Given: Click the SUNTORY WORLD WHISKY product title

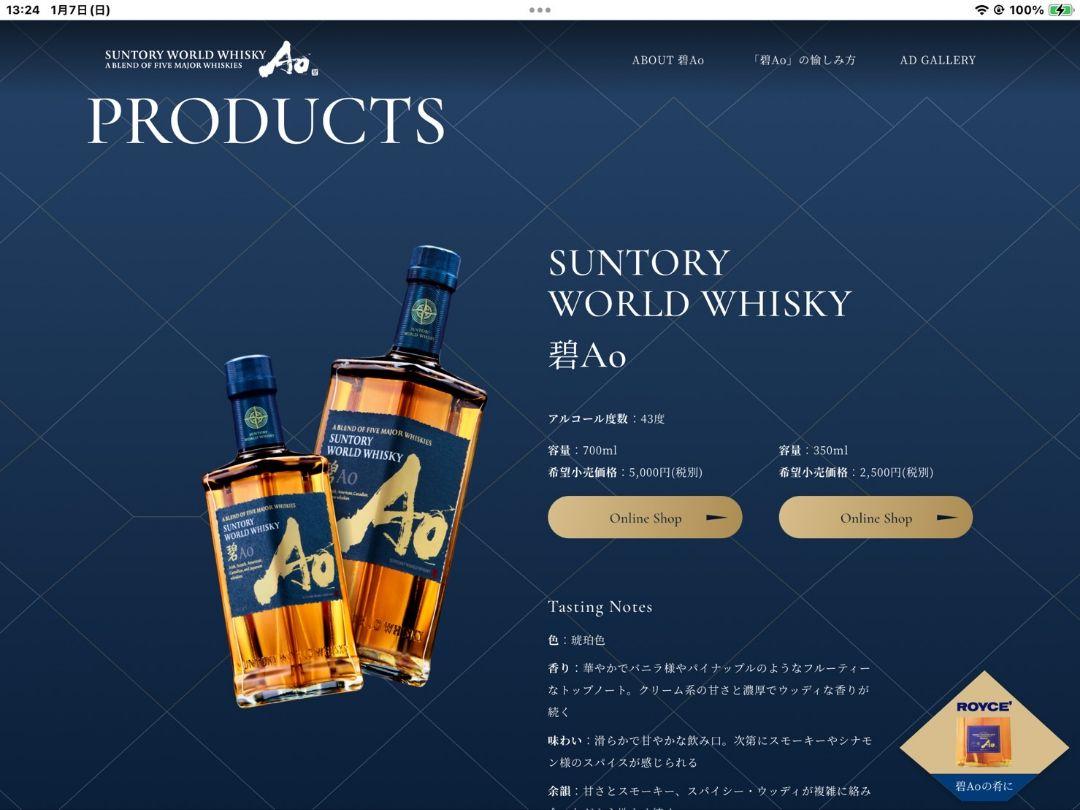Looking at the screenshot, I should [x=700, y=283].
